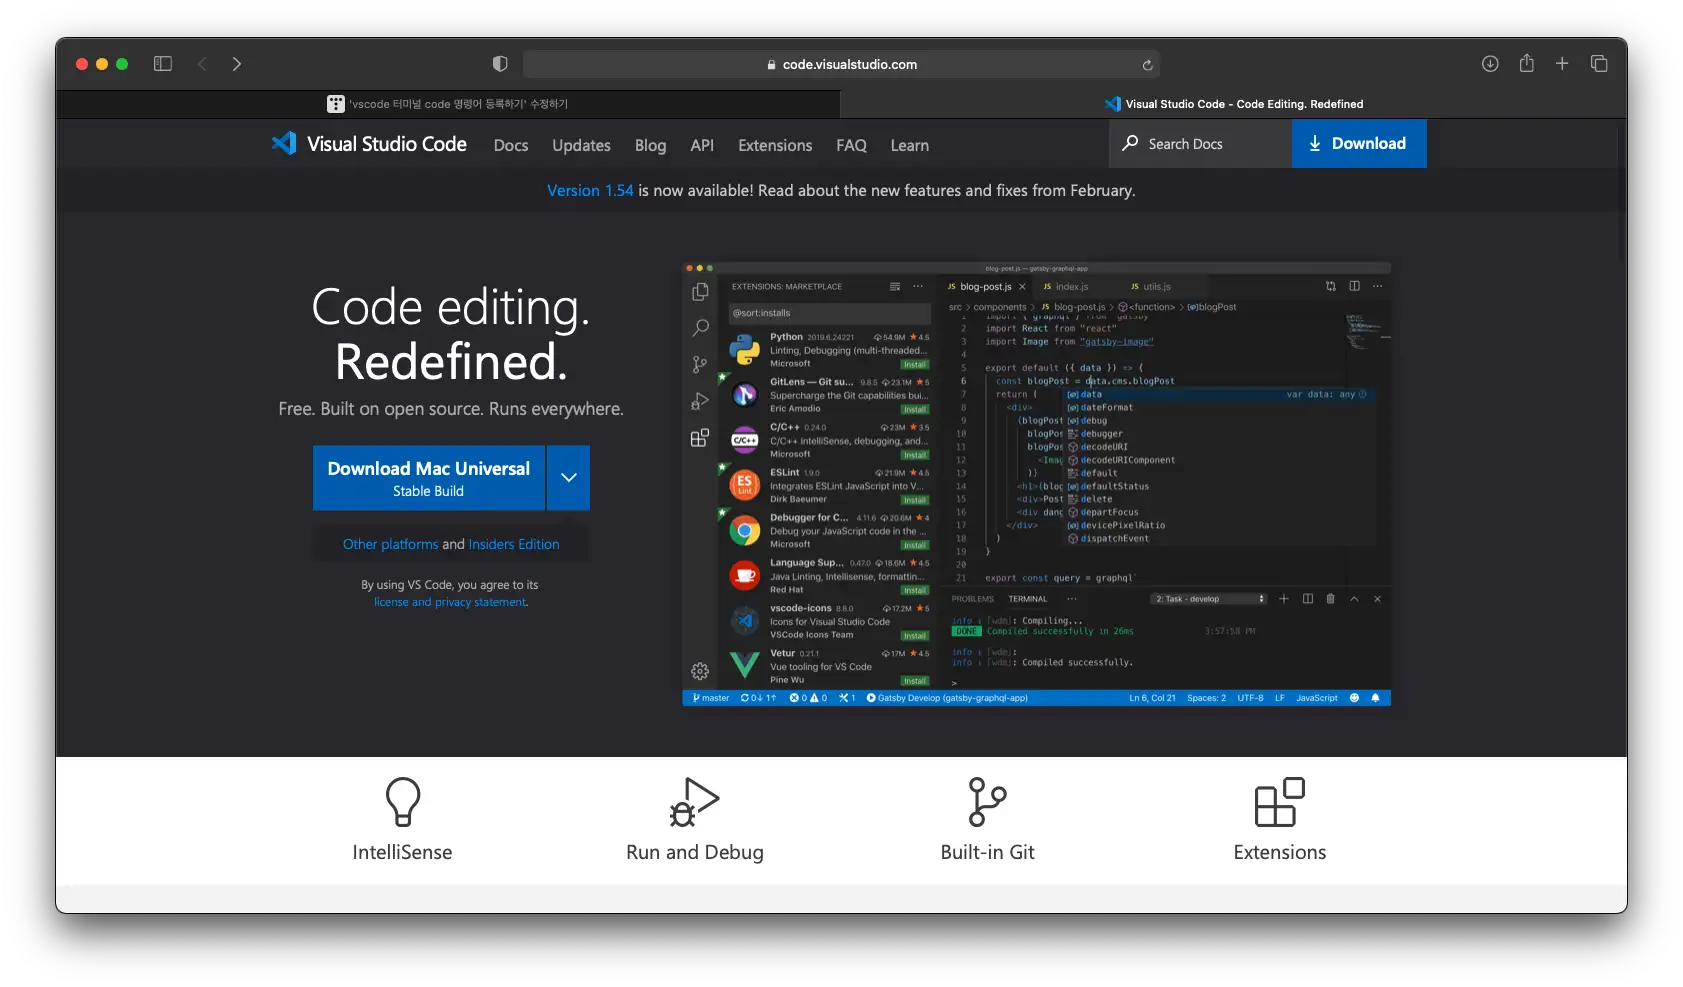
Task: Click the Built-in Git label
Action: coord(987,852)
